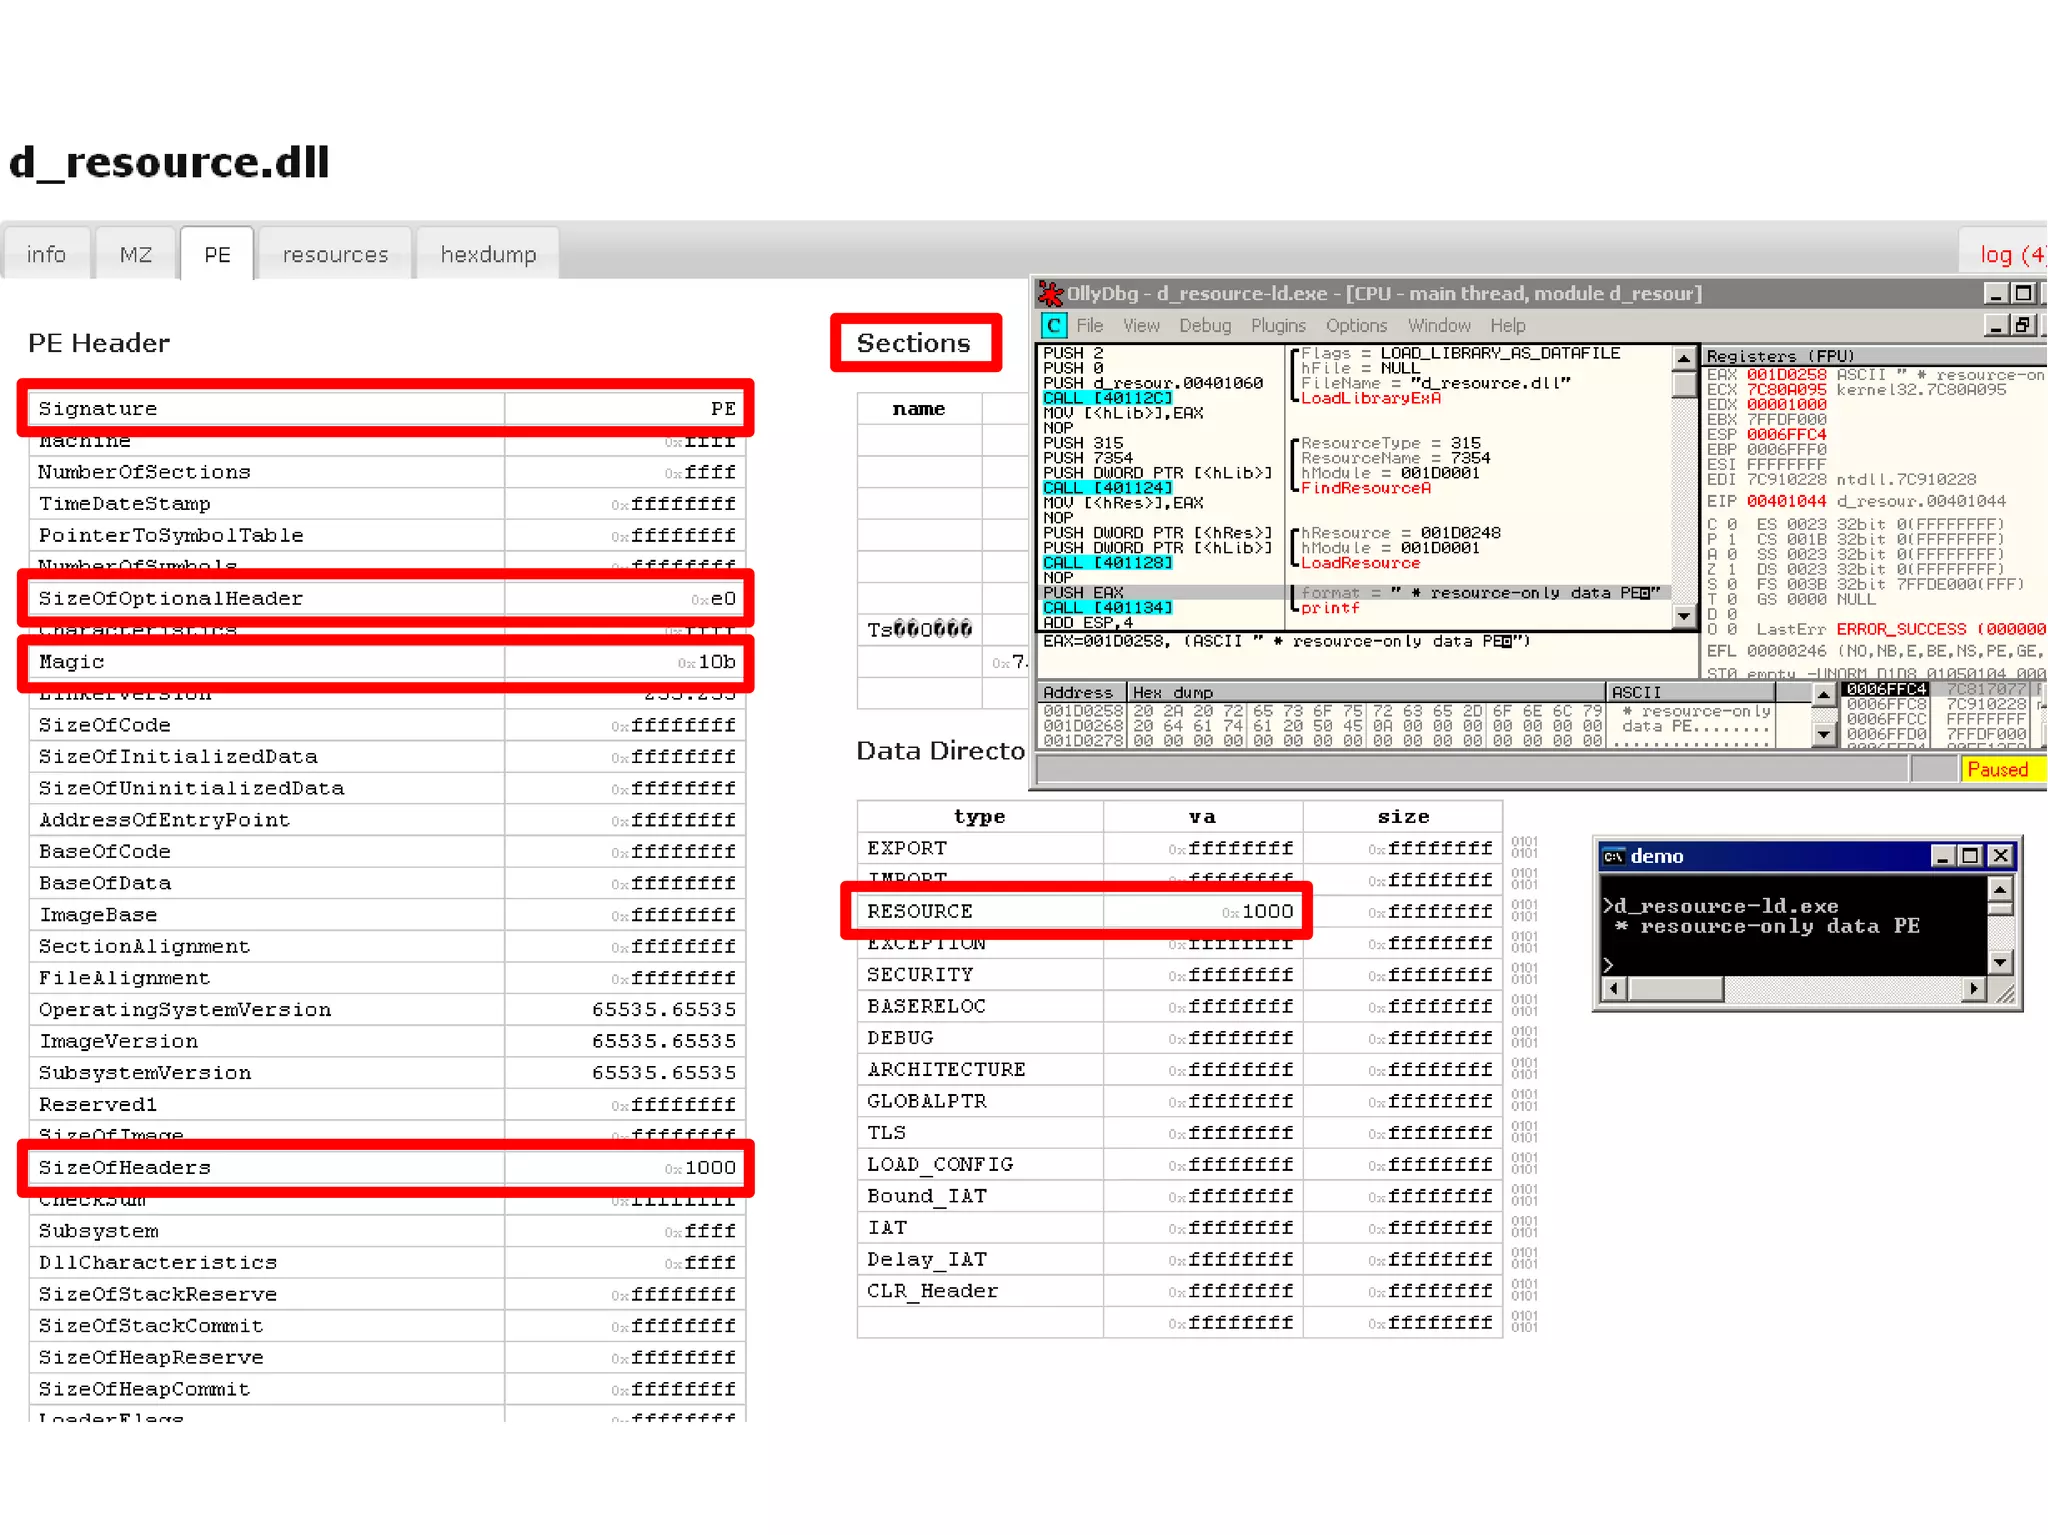Click the OllyDbg red bug title icon
The height and width of the screenshot is (1535, 2048).
click(x=1050, y=294)
